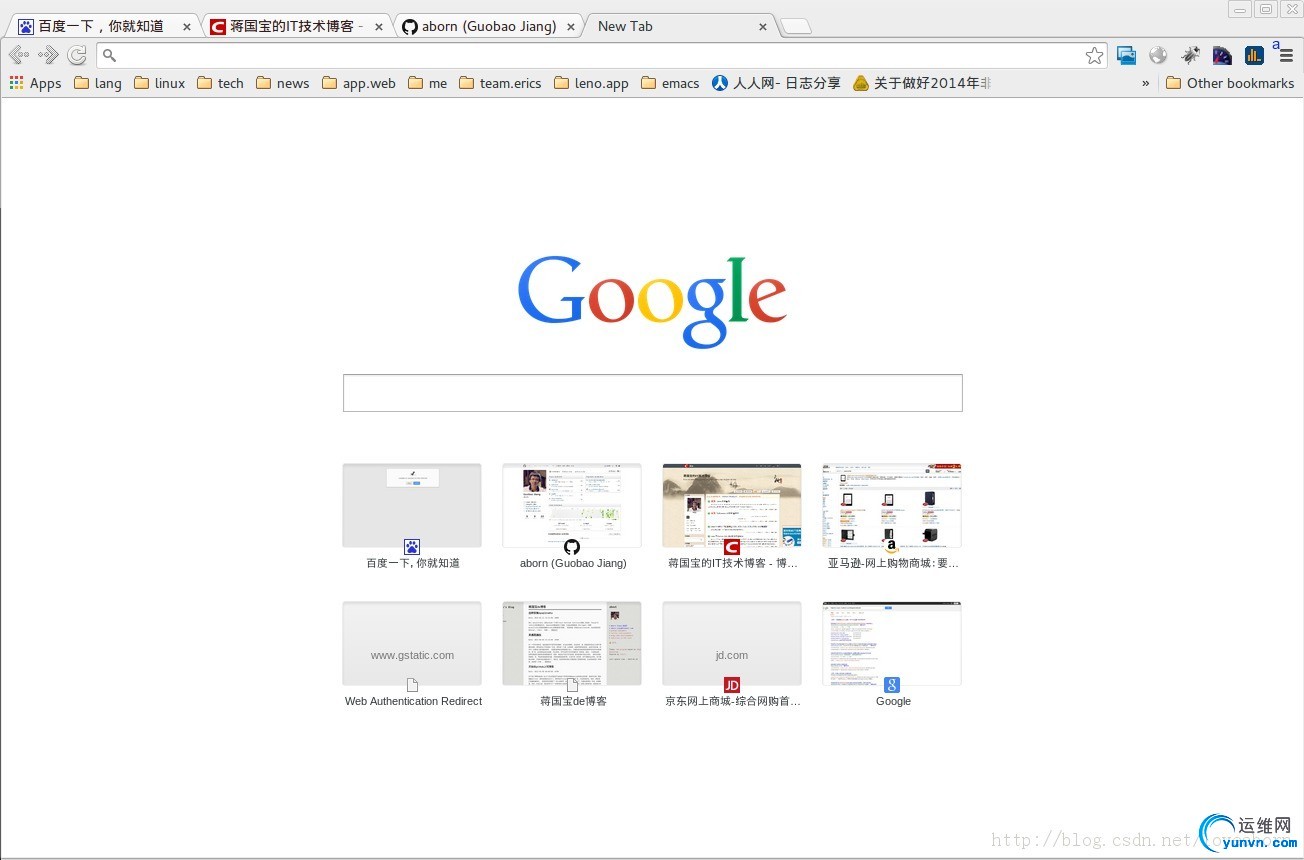1304x860 pixels.
Task: Close the aborn (Guobao Jiang) tab
Action: coord(571,27)
